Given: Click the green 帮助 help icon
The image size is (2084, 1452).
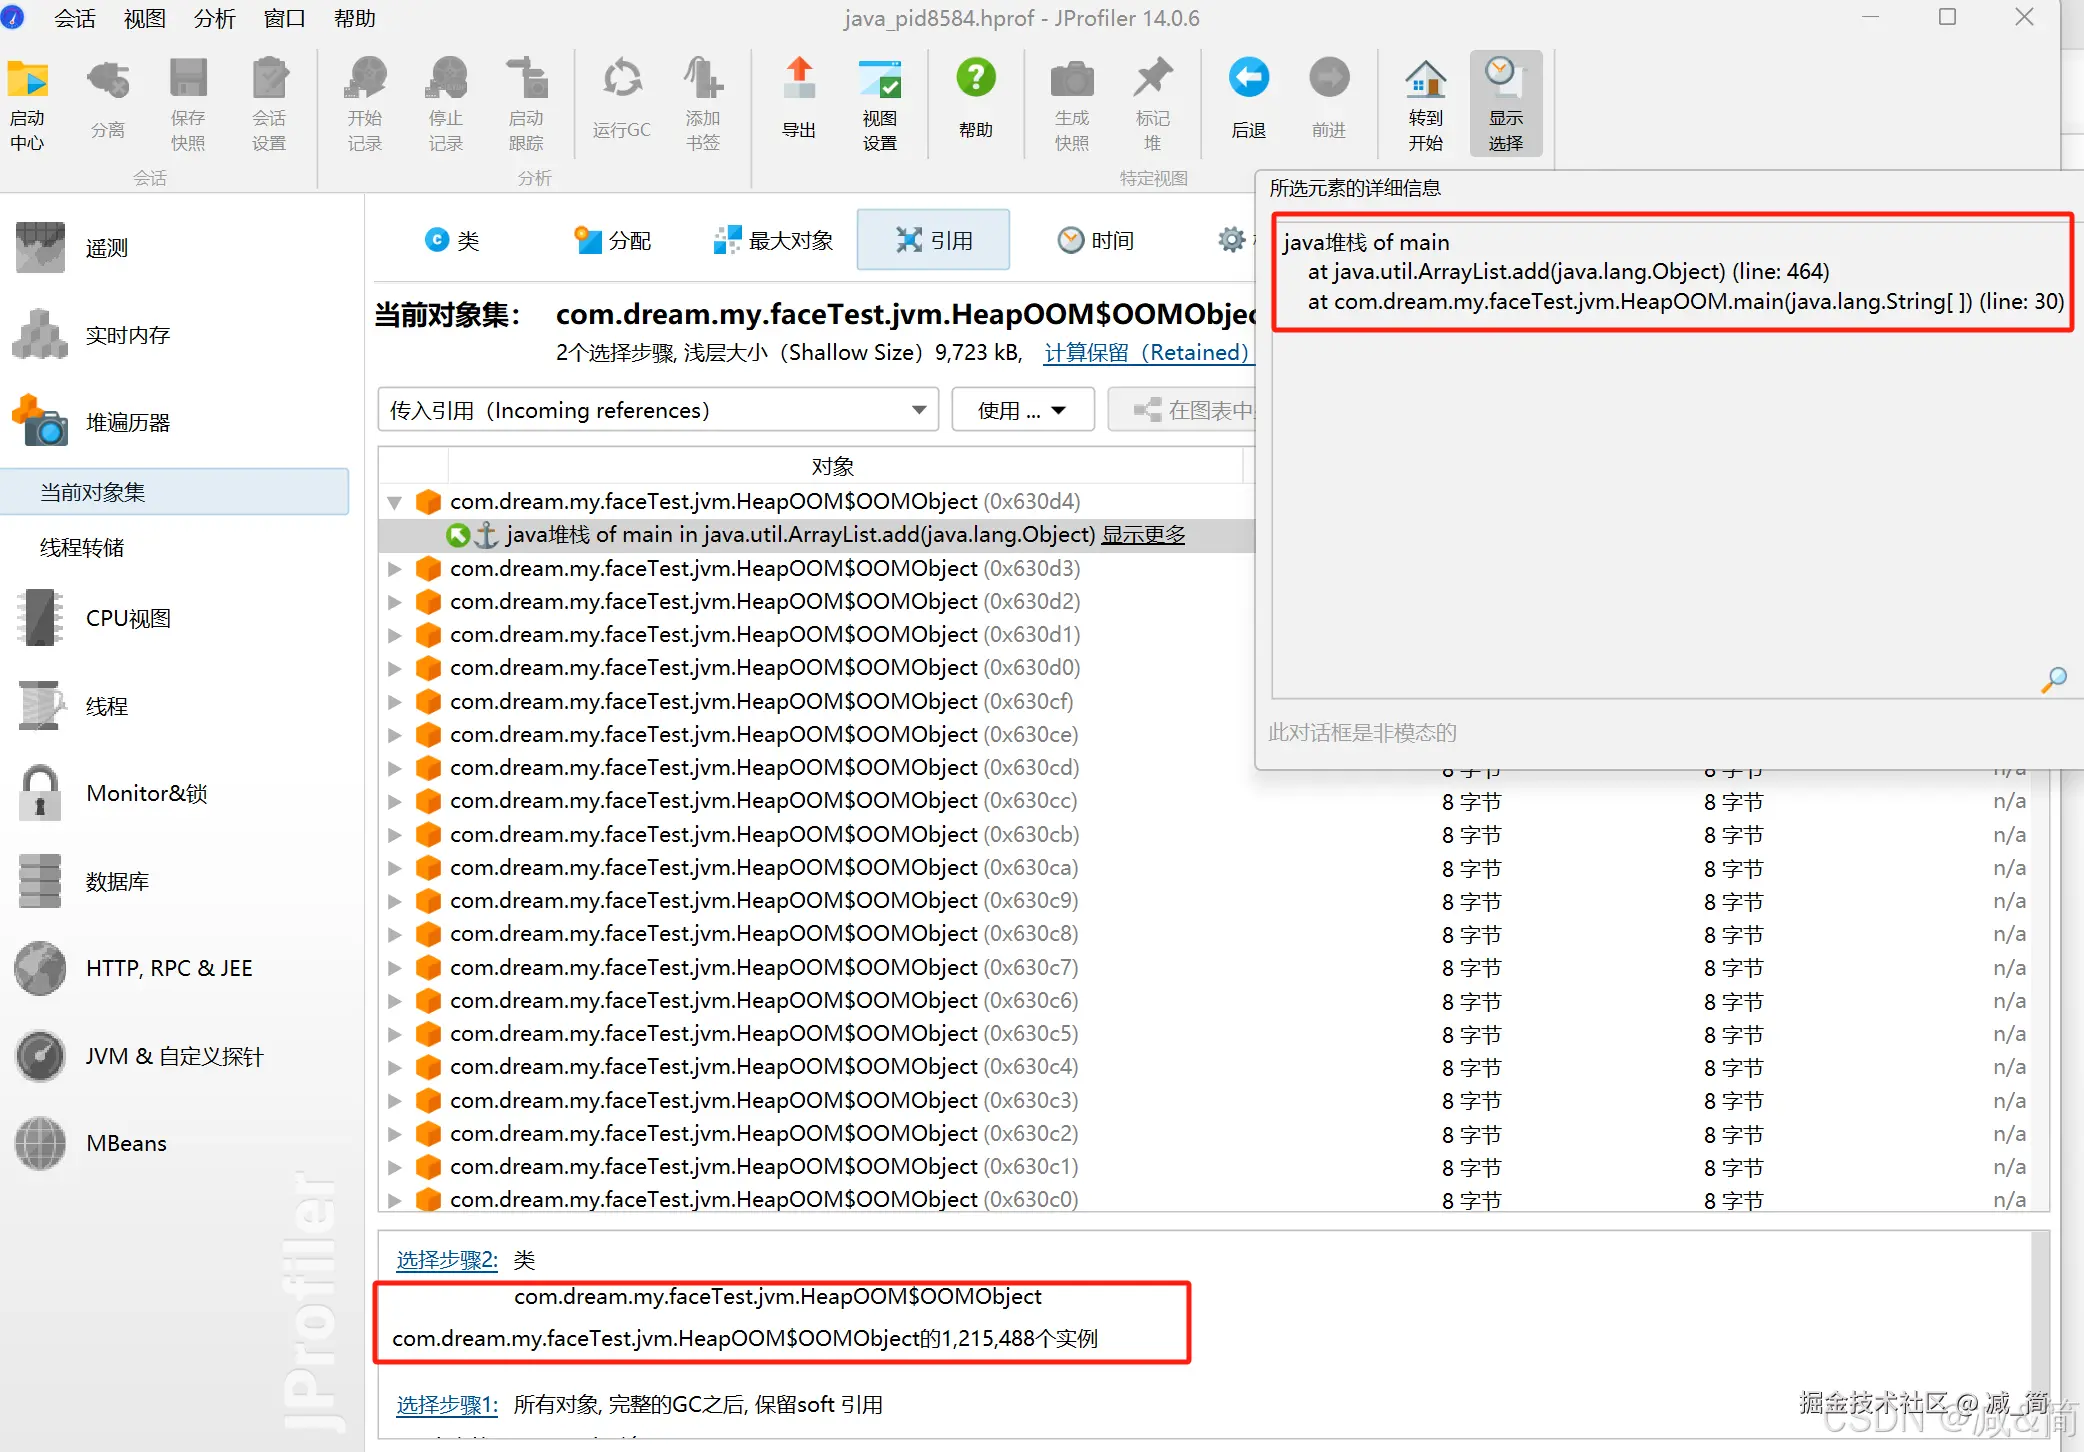Looking at the screenshot, I should (x=975, y=79).
